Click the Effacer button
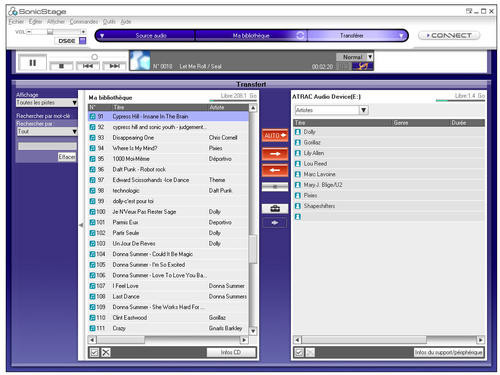Viewport: 500px width, 375px height. click(x=67, y=157)
